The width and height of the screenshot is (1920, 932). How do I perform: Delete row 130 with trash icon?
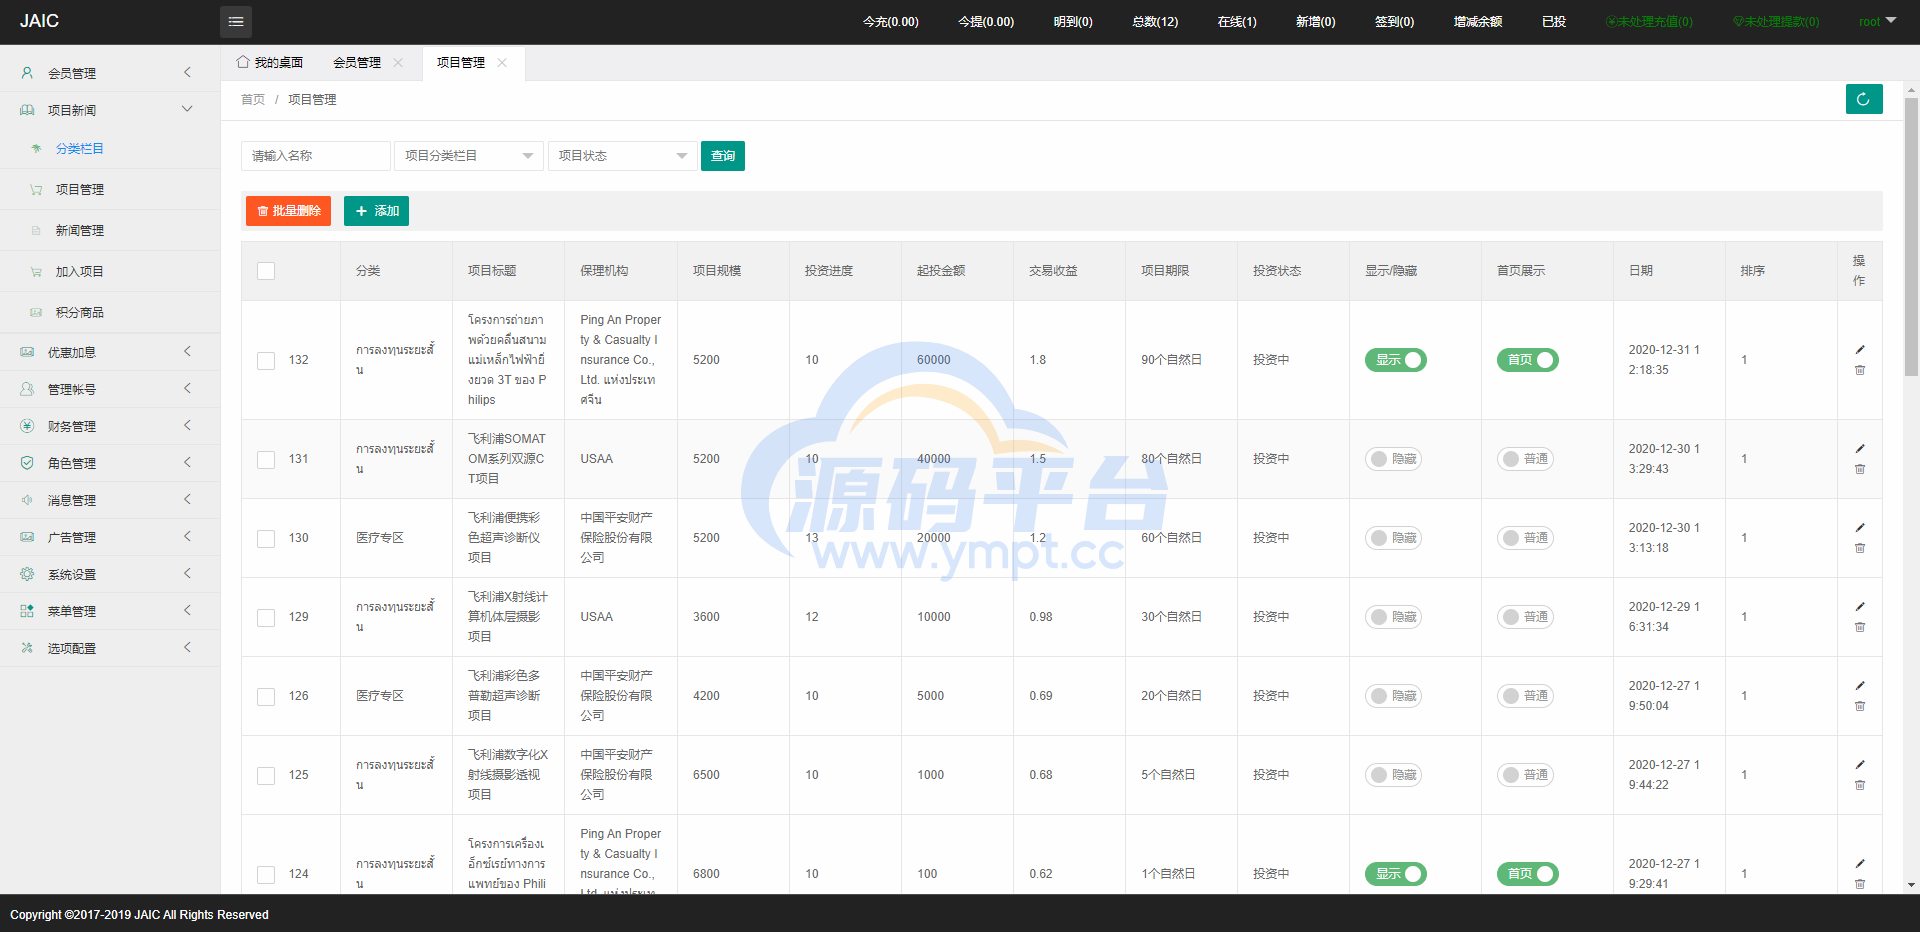(1860, 548)
